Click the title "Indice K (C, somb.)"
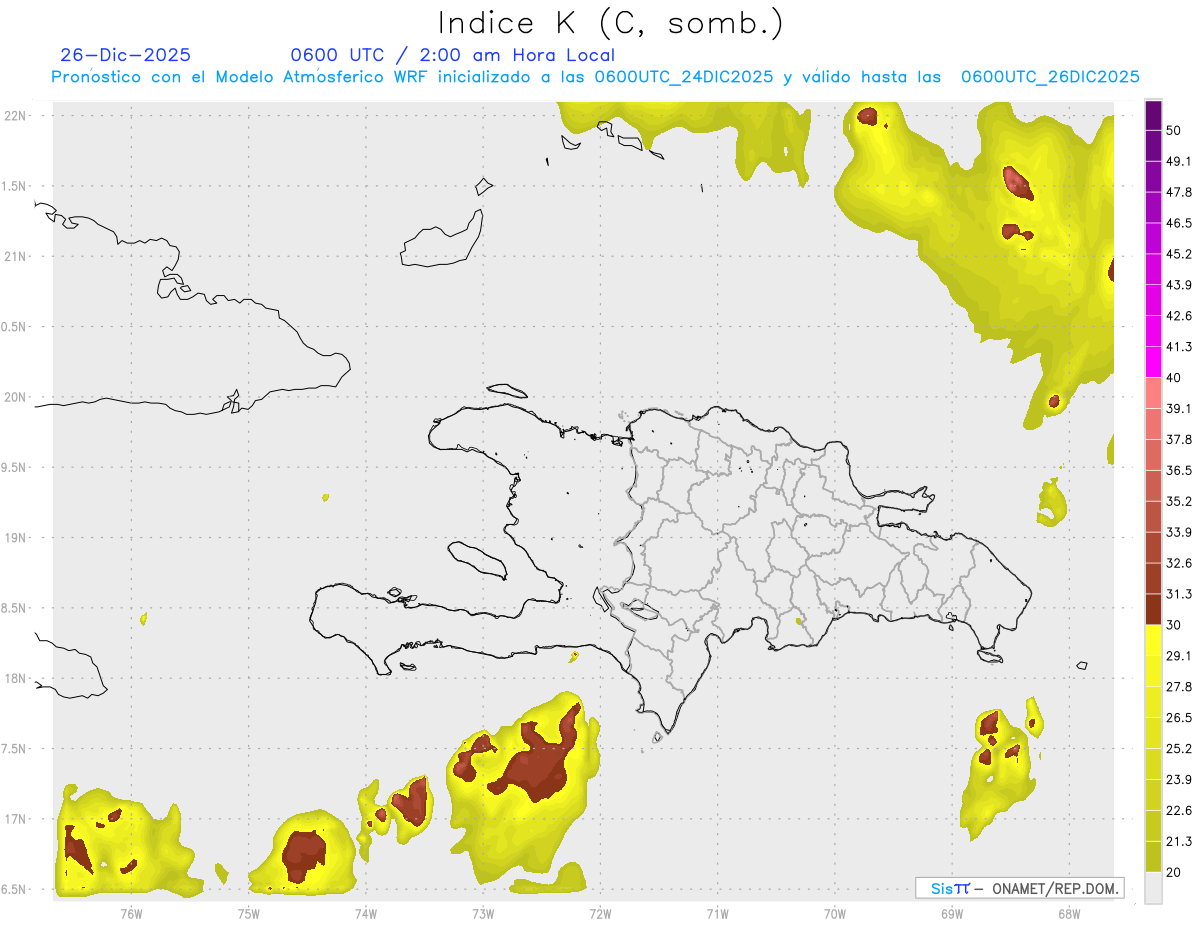1200x927 pixels. tap(610, 22)
